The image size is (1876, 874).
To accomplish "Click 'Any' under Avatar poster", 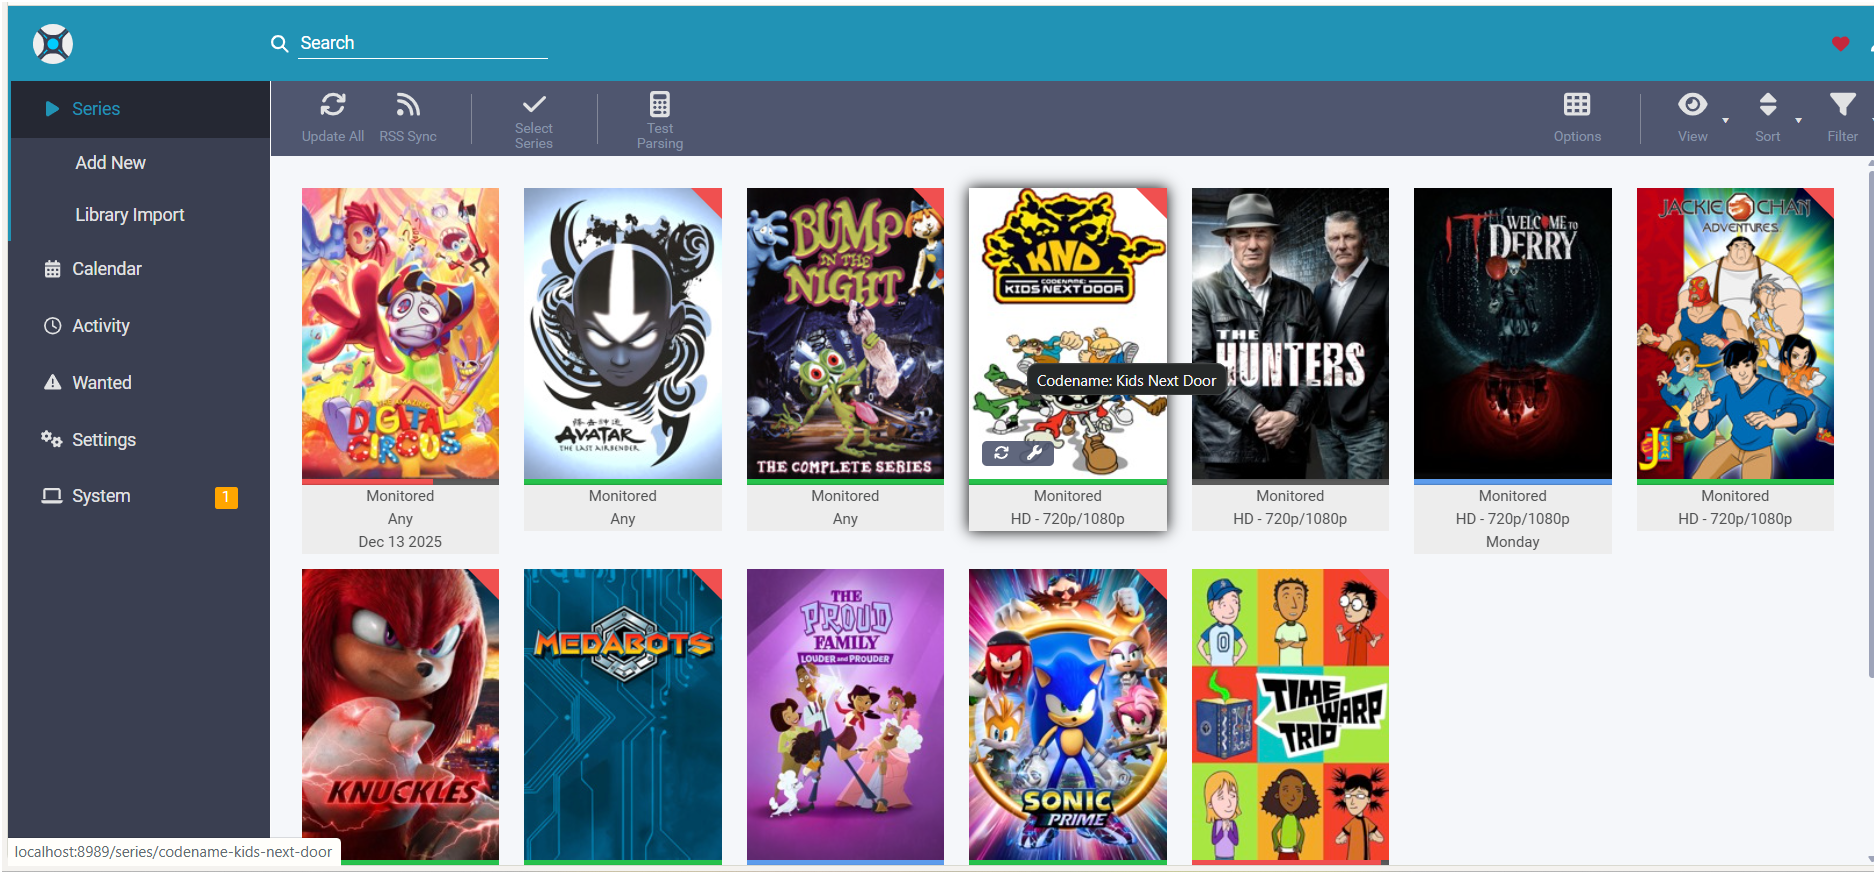I will tap(623, 519).
